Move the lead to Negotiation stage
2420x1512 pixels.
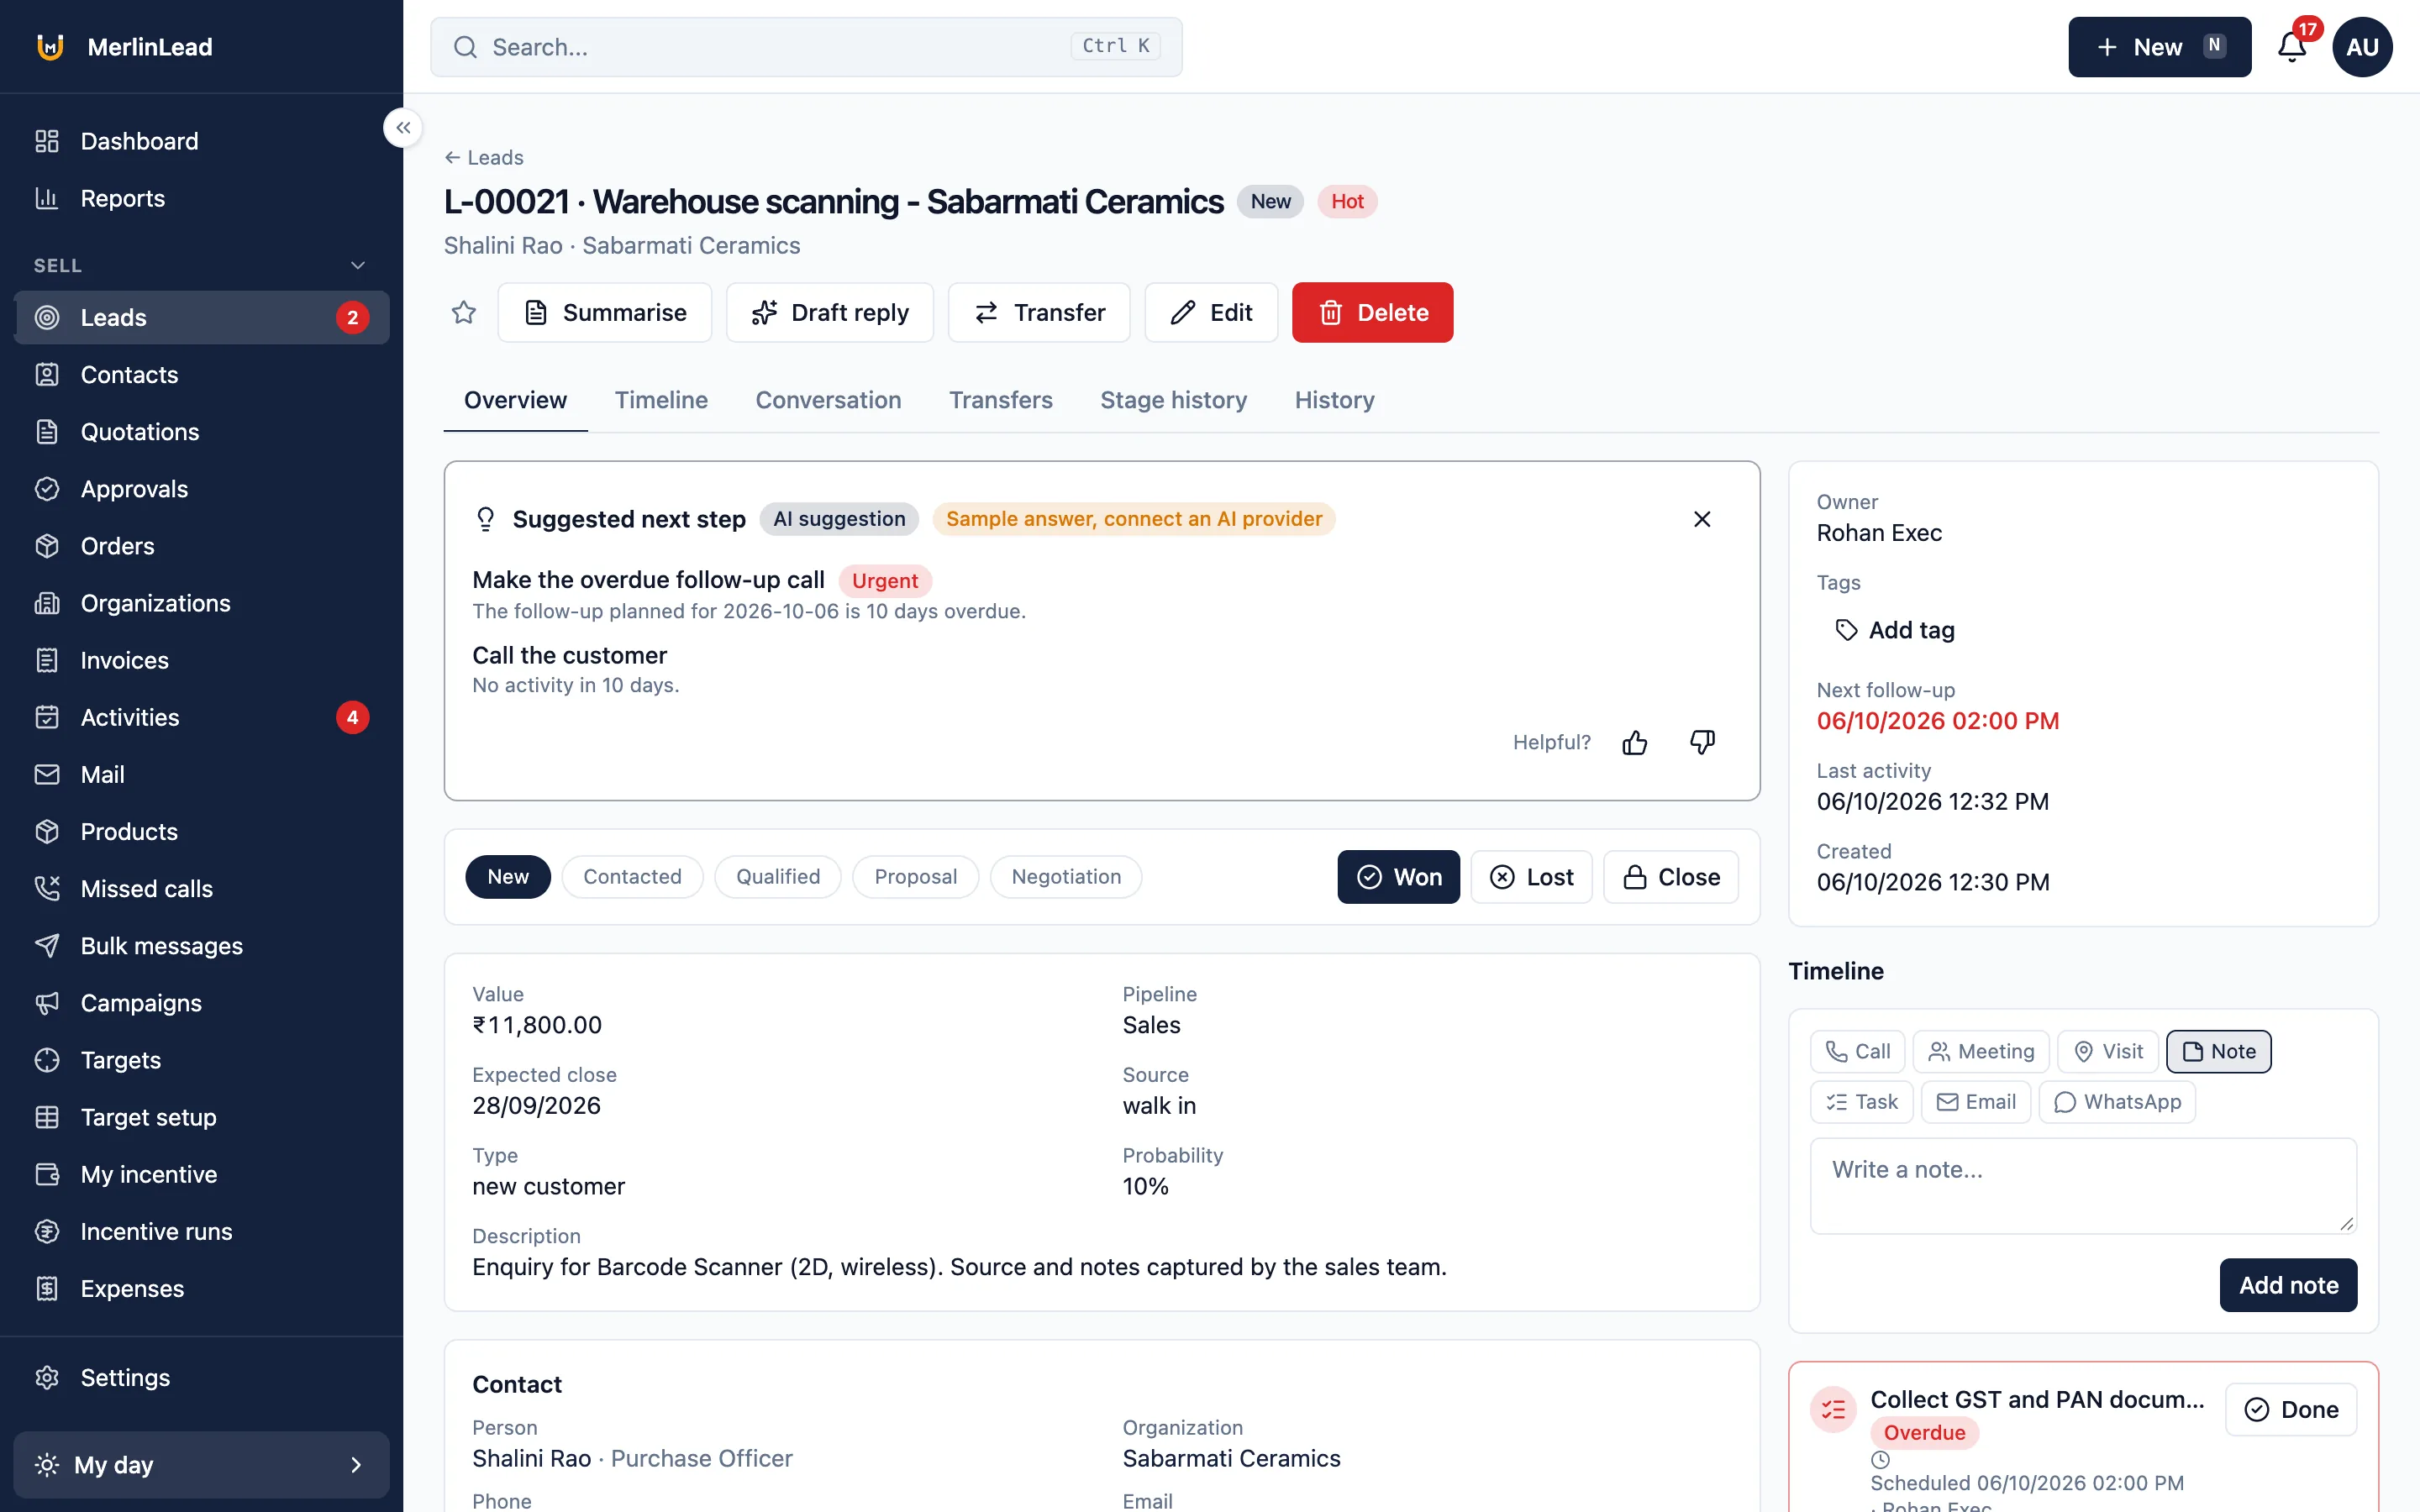click(x=1066, y=877)
